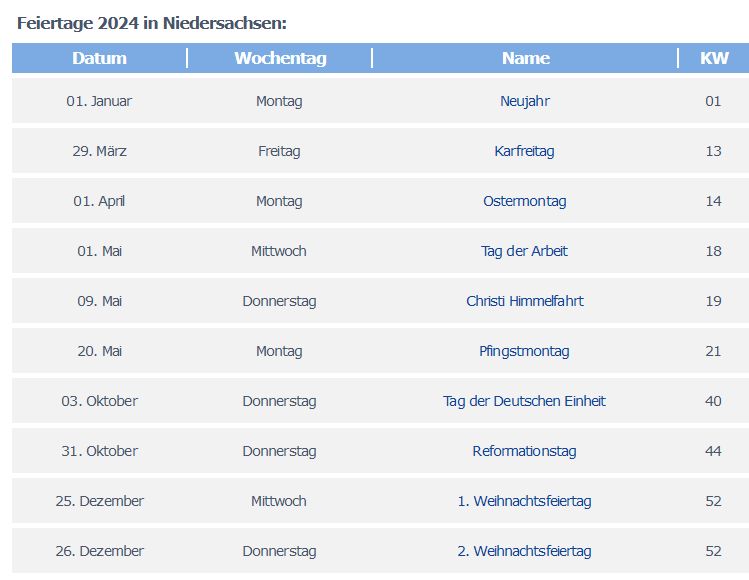Image resolution: width=749 pixels, height=580 pixels.
Task: Open the Ostermontag link
Action: (524, 201)
